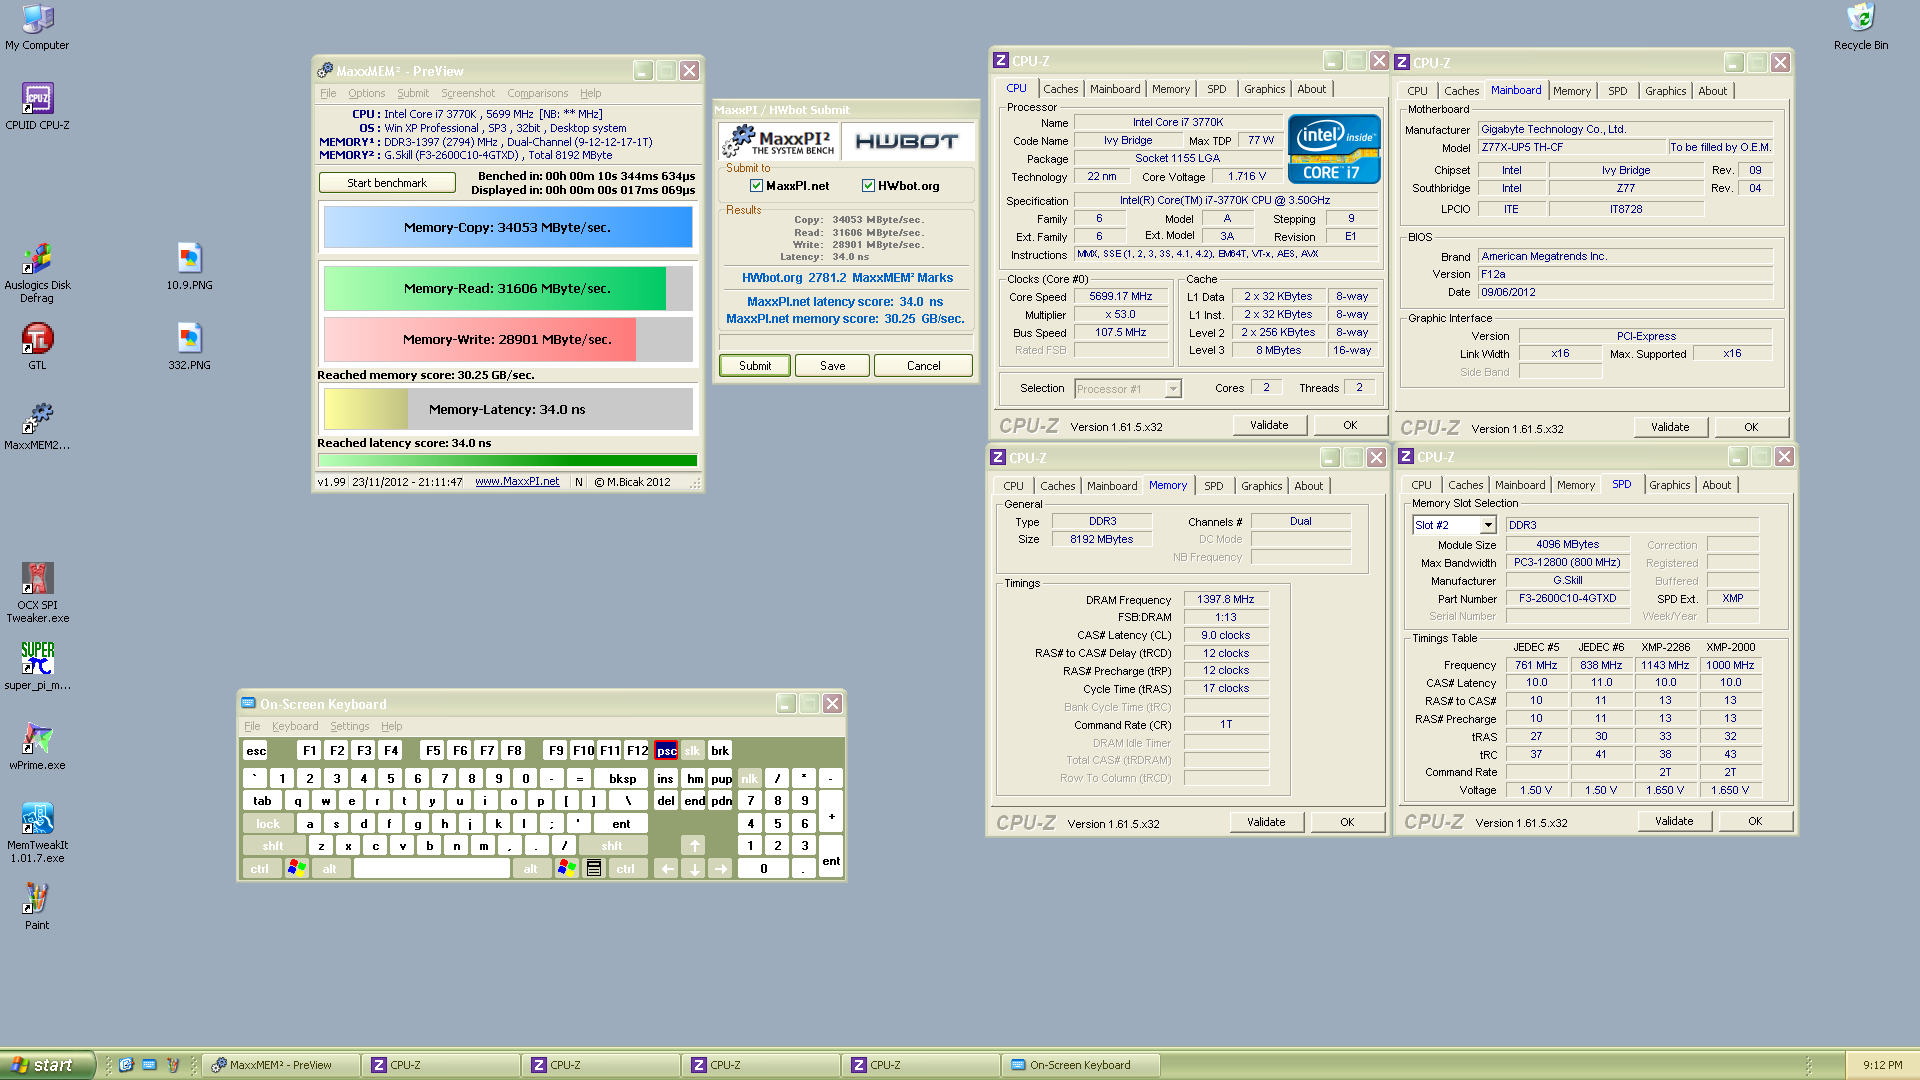Switch to SPD tab in Memory CPU-Z window
This screenshot has height=1080, width=1920.
pyautogui.click(x=1213, y=486)
